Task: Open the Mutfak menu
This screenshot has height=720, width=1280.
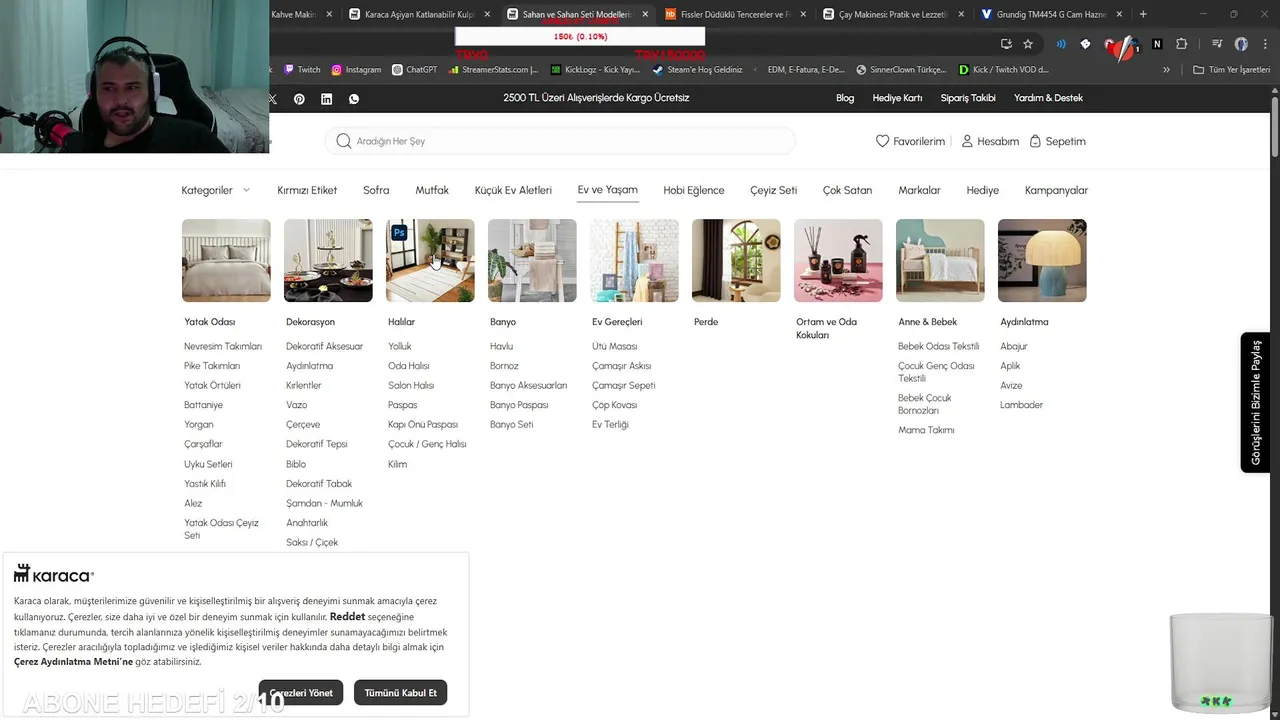Action: (432, 190)
